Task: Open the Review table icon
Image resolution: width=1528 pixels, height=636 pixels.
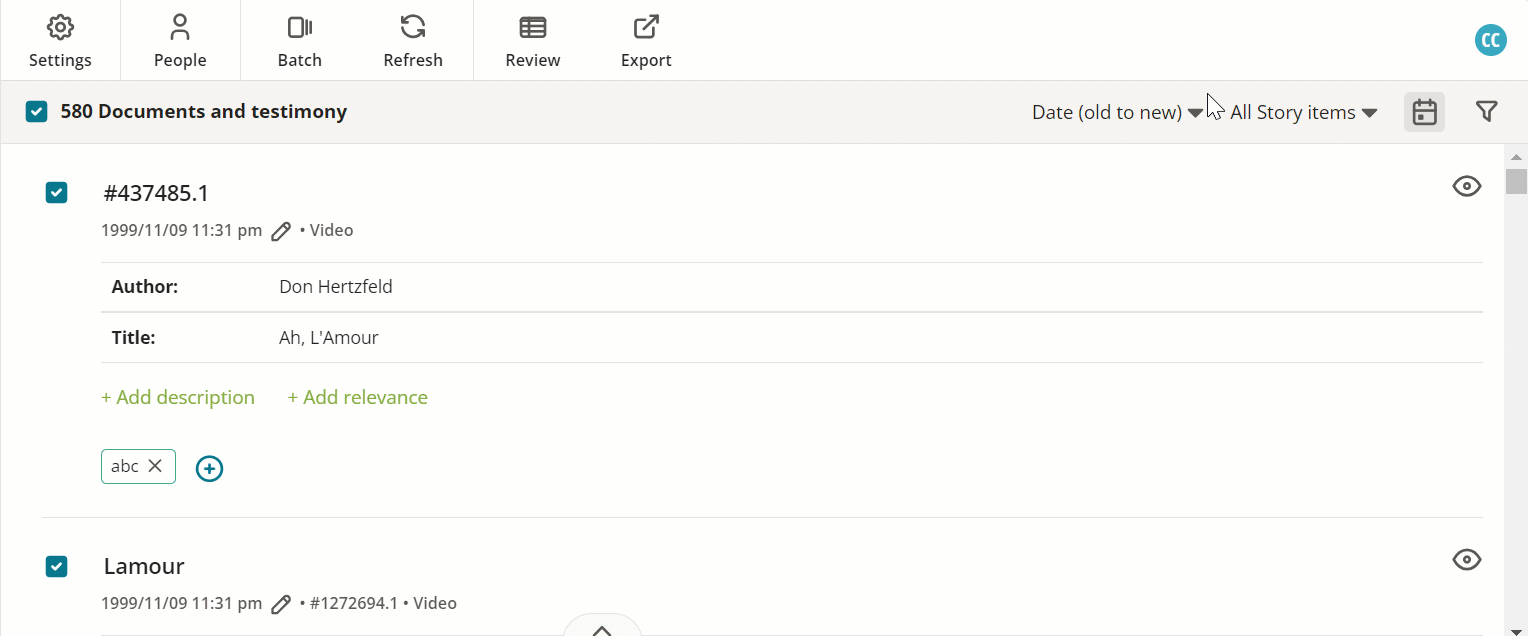Action: 533,27
